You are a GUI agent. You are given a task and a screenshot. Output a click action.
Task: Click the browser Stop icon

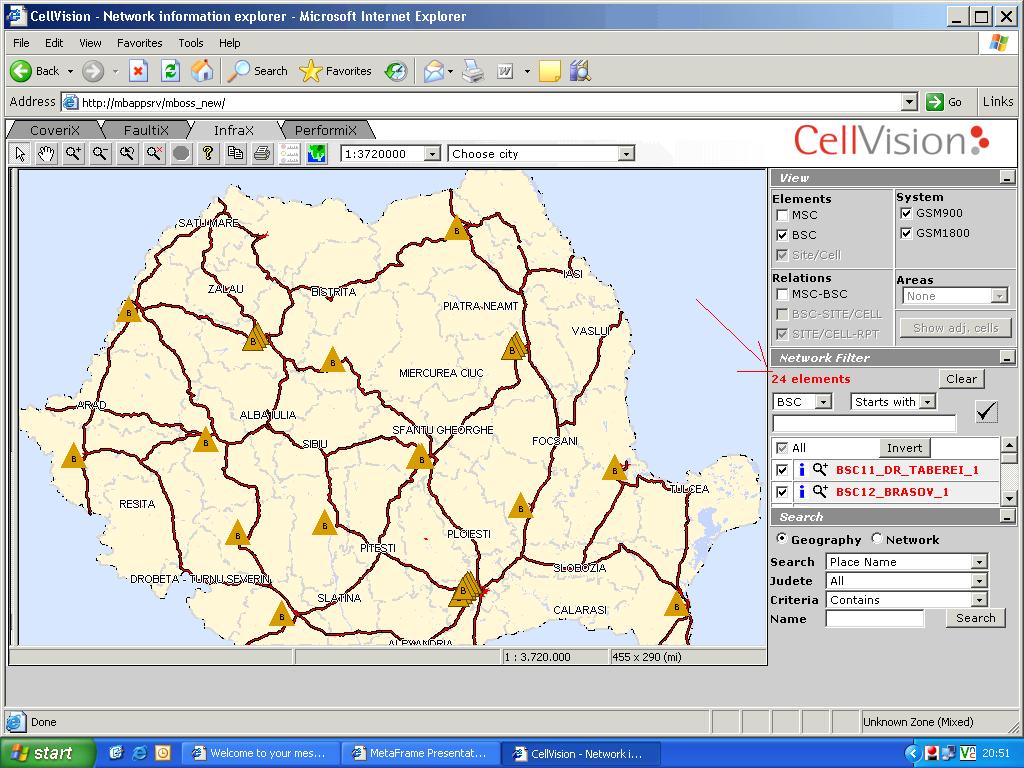(138, 71)
